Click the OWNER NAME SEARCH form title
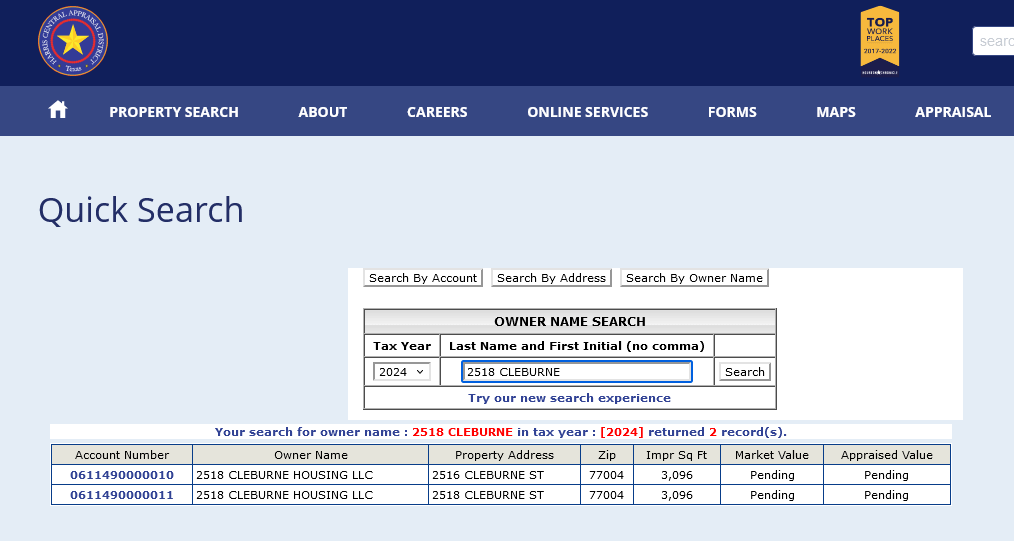 point(570,322)
